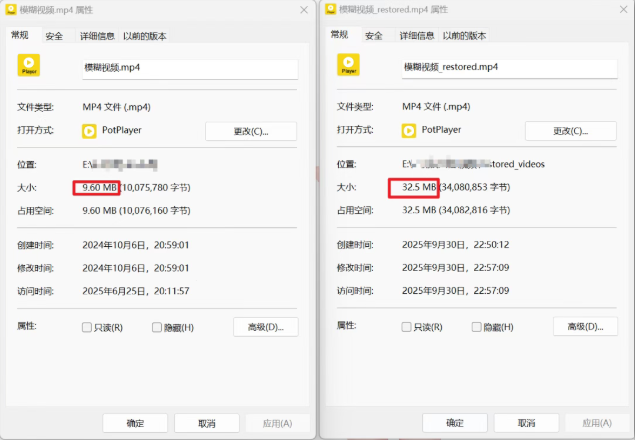Click the filename field containing 模糊视频.mp4
The height and width of the screenshot is (440, 635).
(190, 67)
